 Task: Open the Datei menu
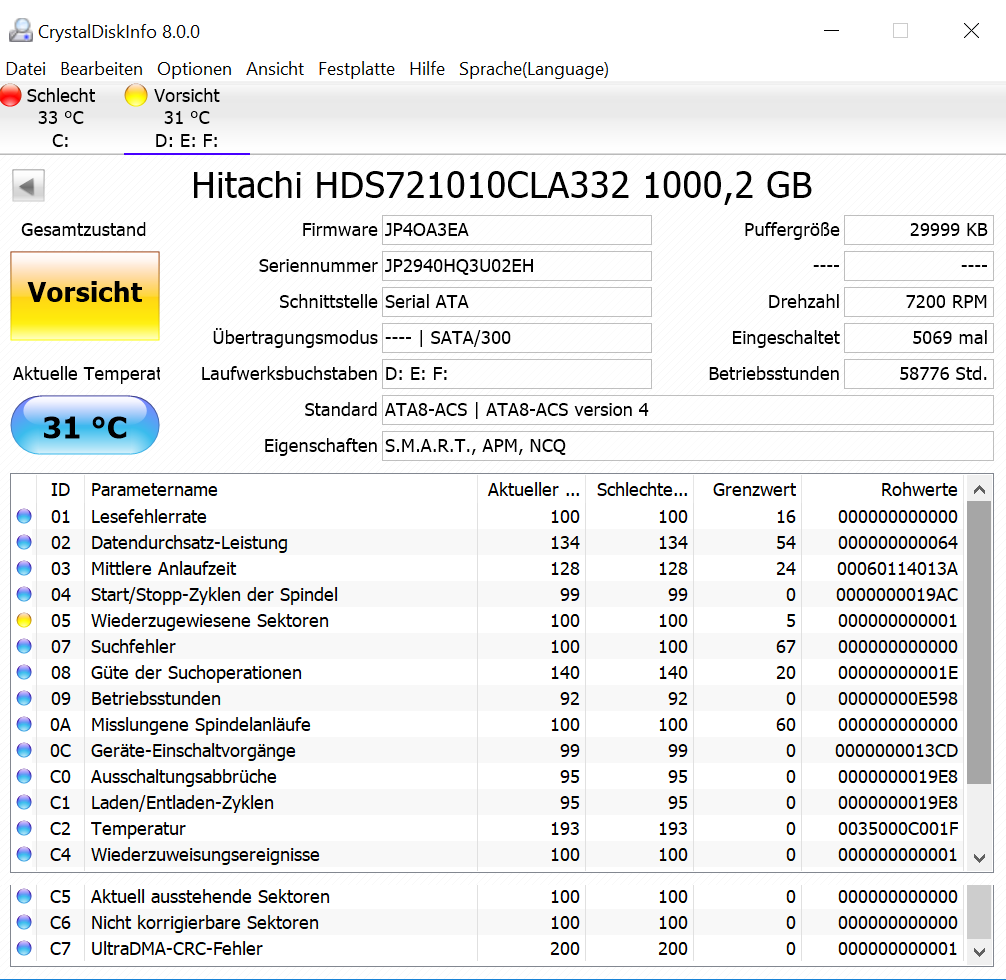[26, 69]
